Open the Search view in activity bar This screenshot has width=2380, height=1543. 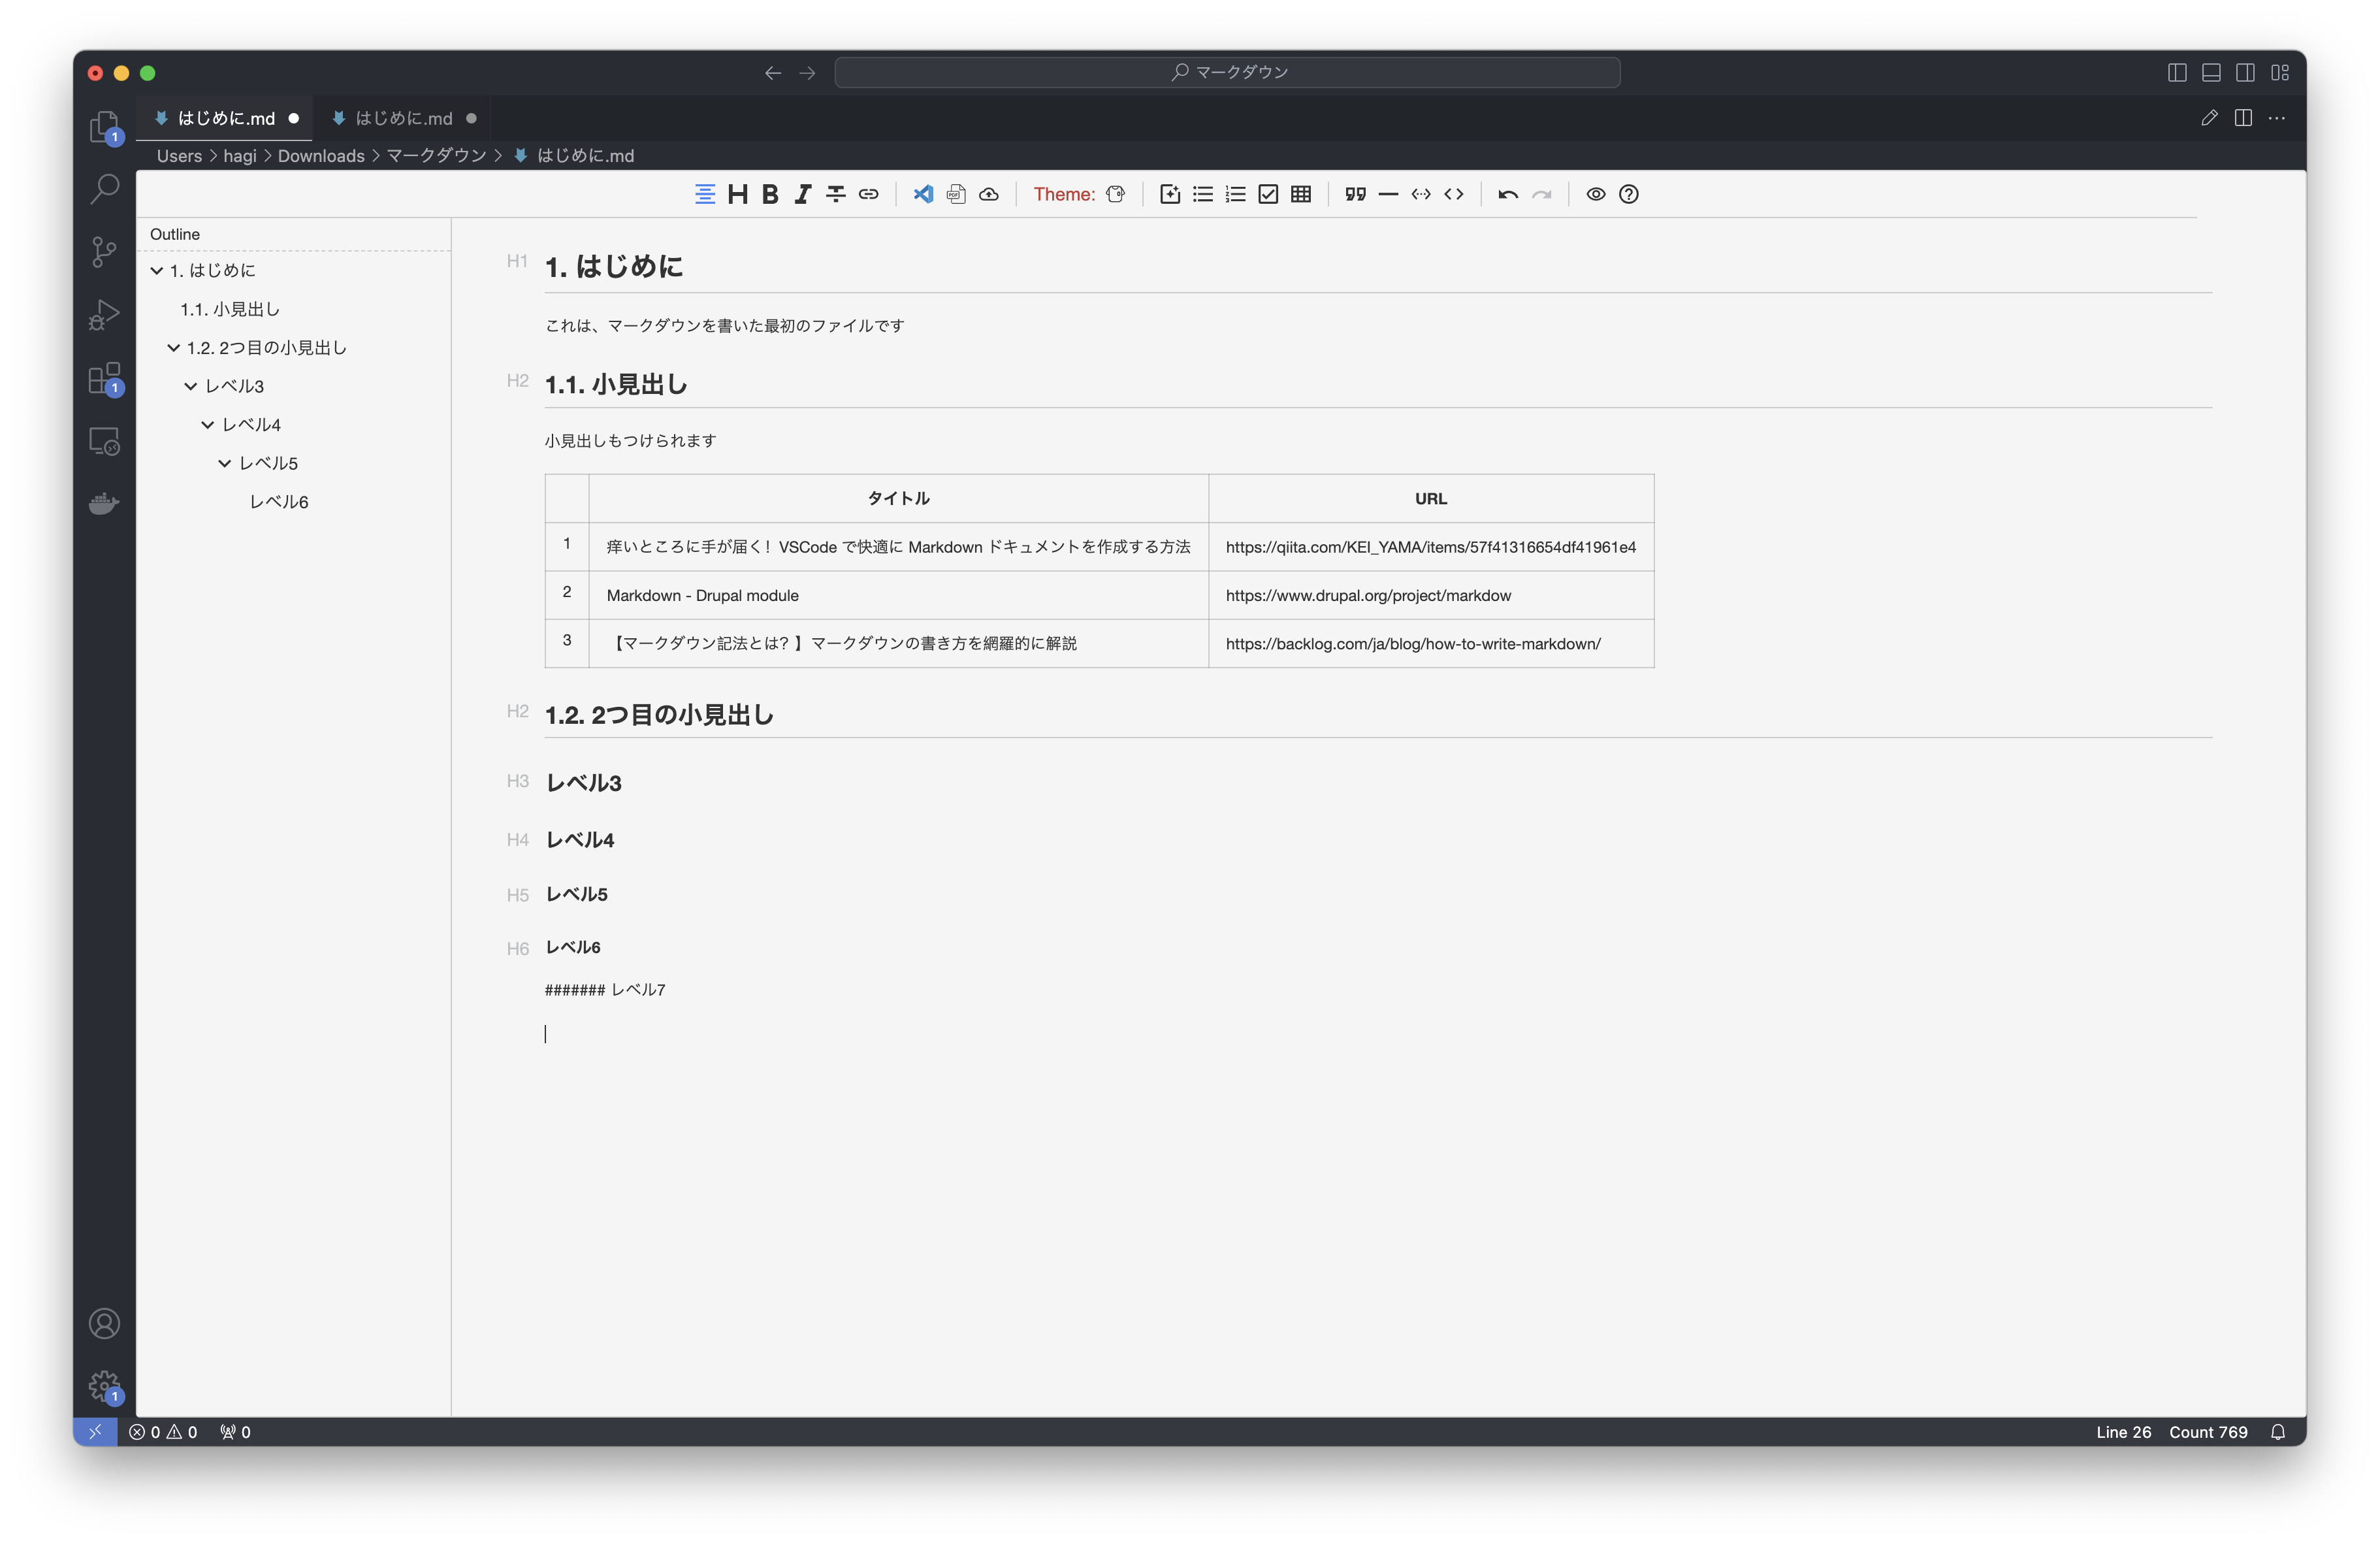pyautogui.click(x=104, y=189)
